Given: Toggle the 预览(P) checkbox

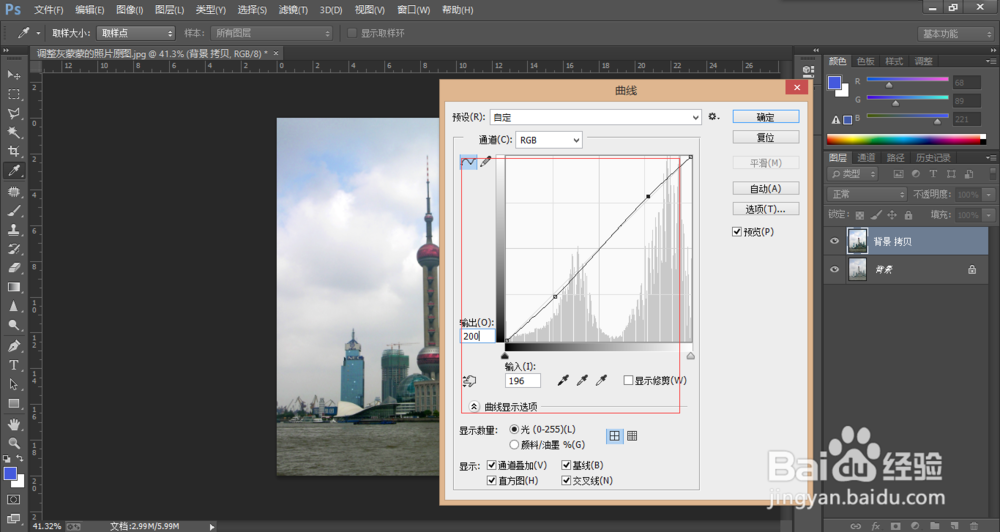Looking at the screenshot, I should pos(737,232).
